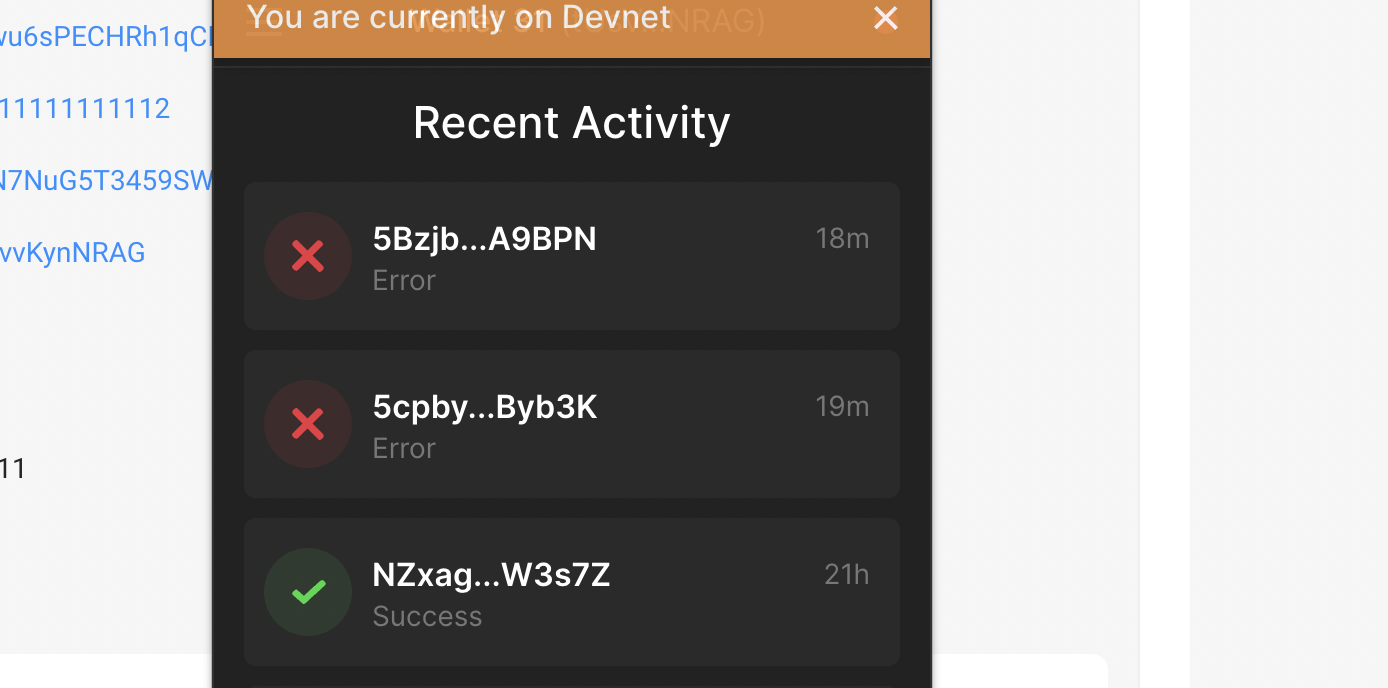Click the red error icon beside 5Bzjb...A9BPN
This screenshot has height=688, width=1388.
point(307,256)
